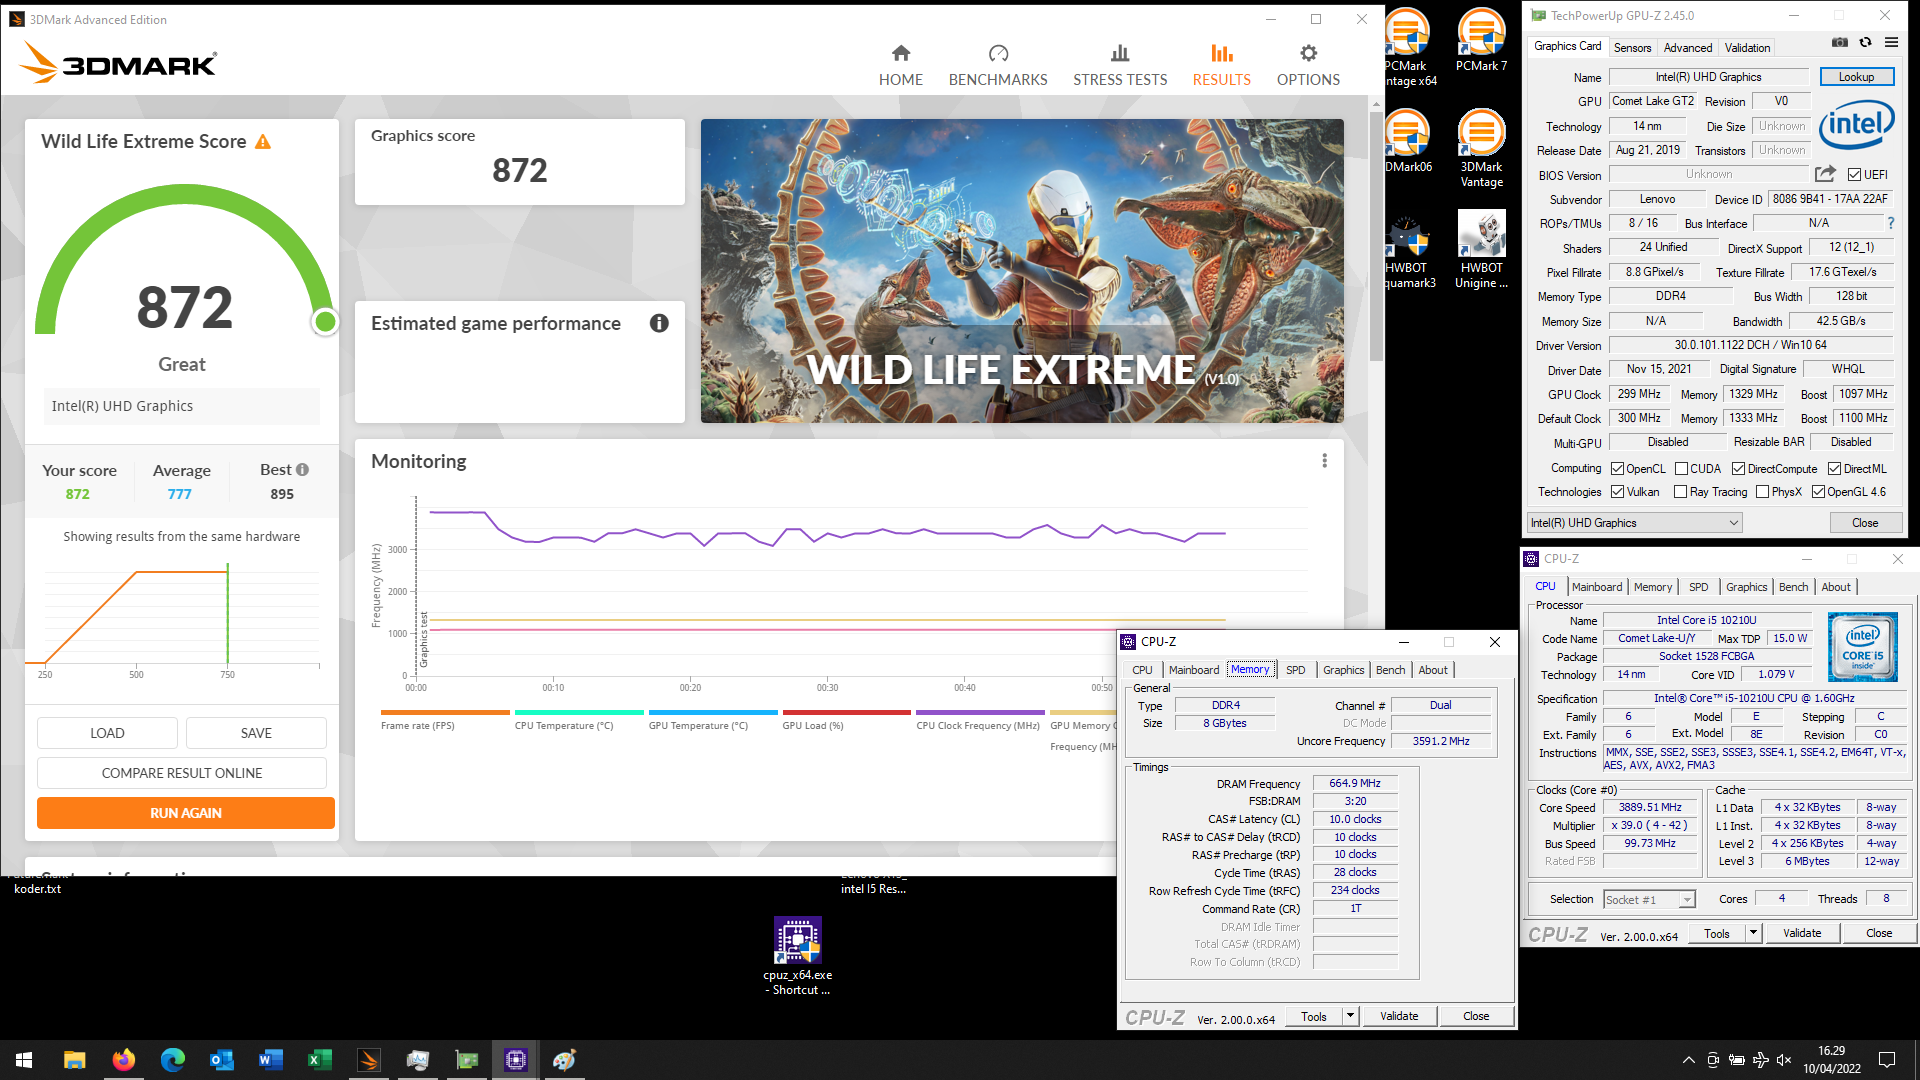Click the Frame rate (FPS) orange legend swatch
The width and height of the screenshot is (1920, 1080).
pos(445,713)
